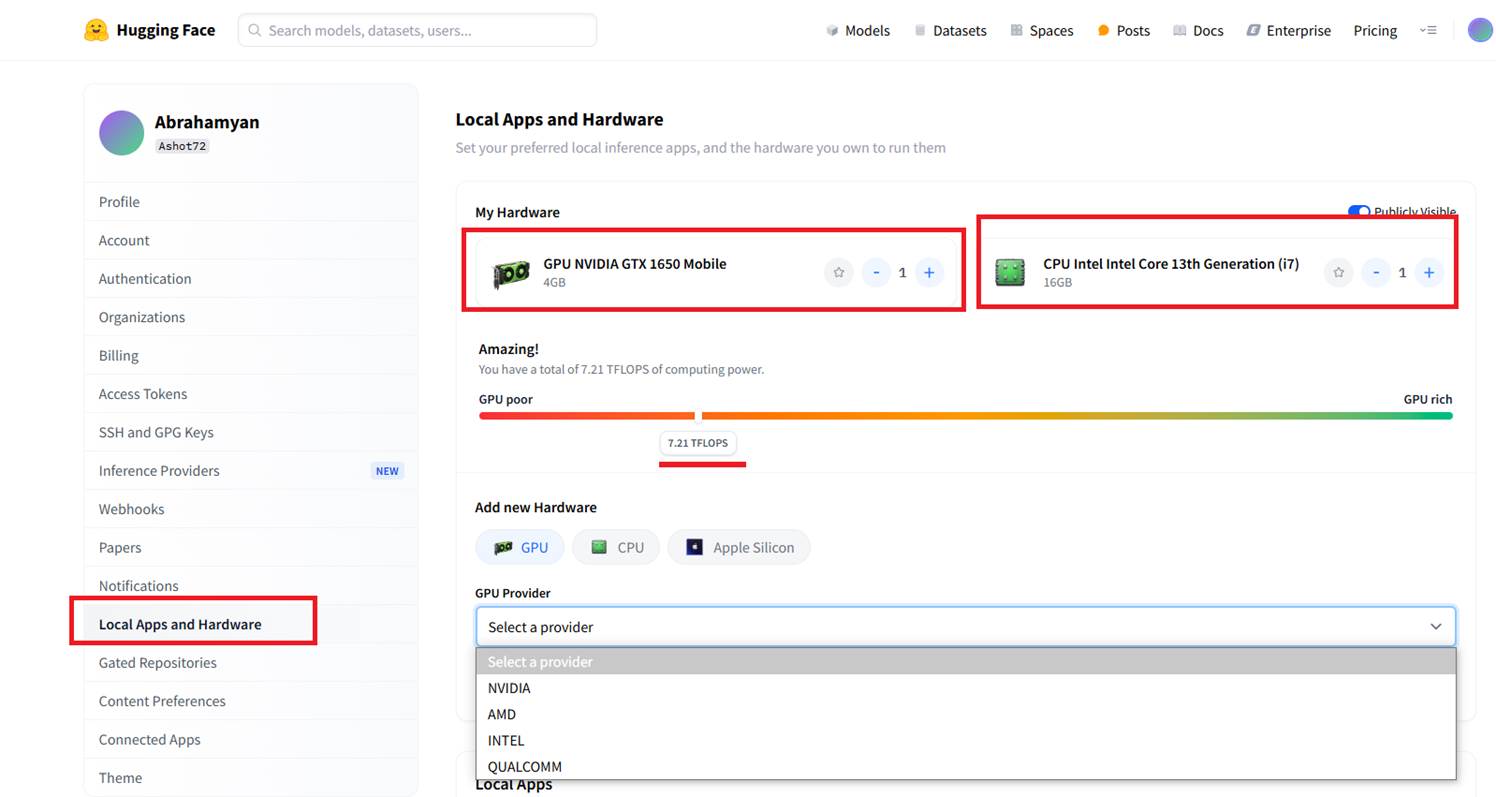This screenshot has height=797, width=1496.
Task: Open the user avatar in top navigation
Action: tap(1479, 30)
